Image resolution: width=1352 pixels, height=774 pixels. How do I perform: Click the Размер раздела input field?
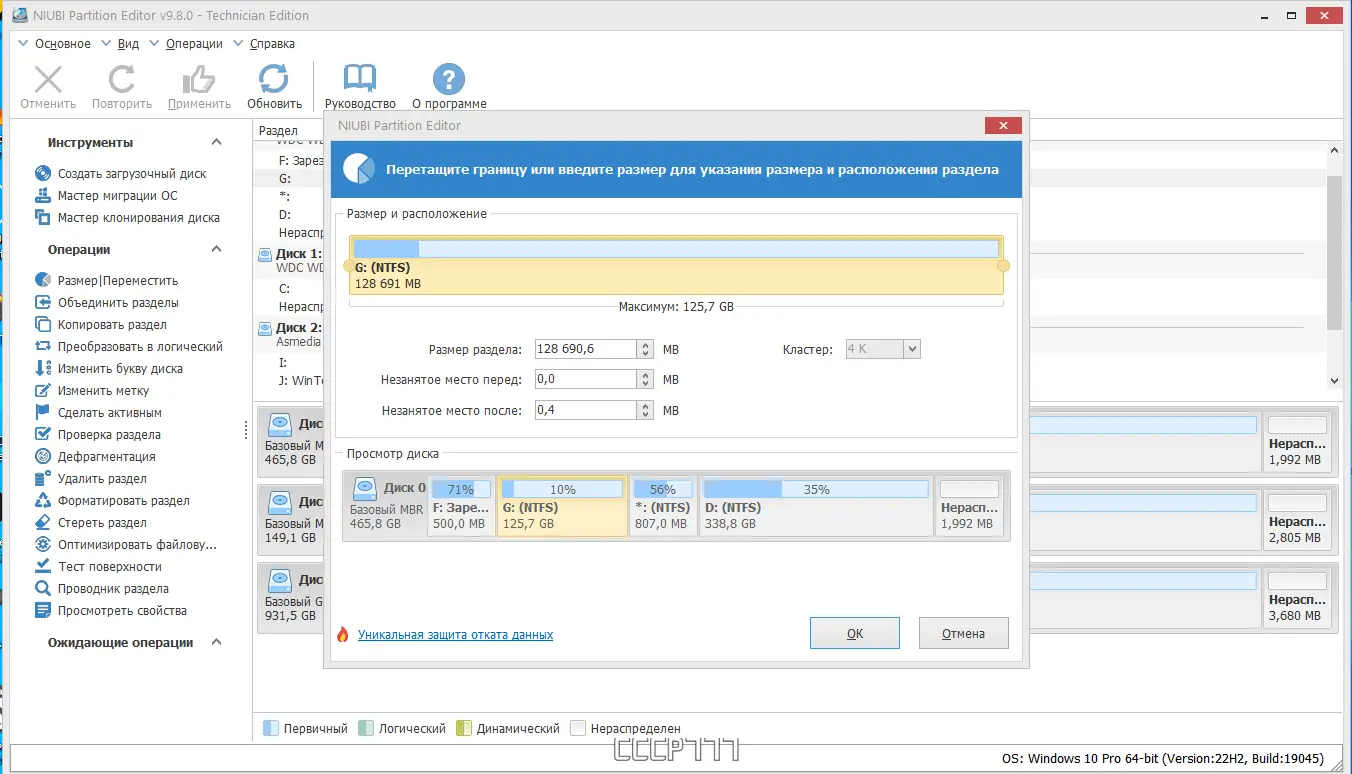[586, 349]
